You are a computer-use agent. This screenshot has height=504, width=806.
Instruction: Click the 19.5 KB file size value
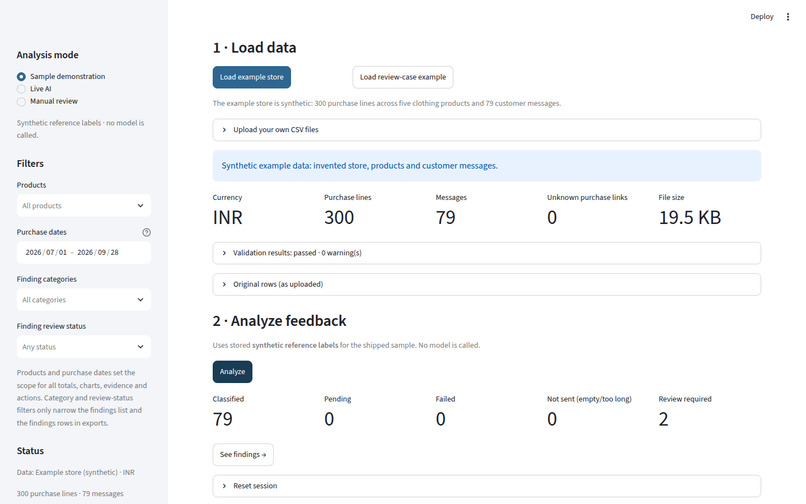click(690, 218)
